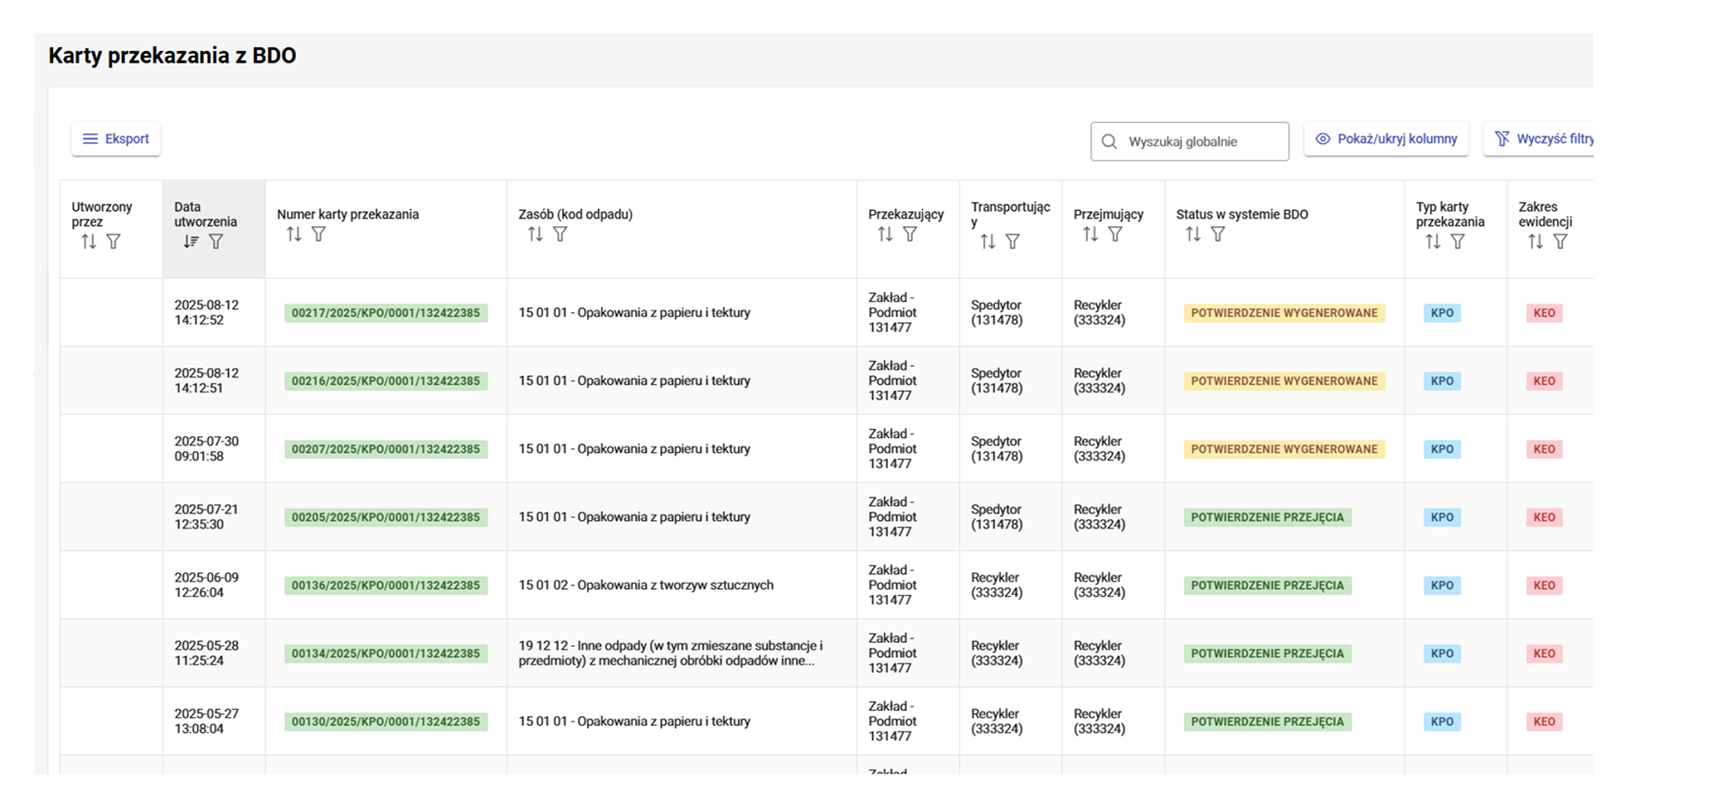Open Typ karty przekazania filter
Image resolution: width=1716 pixels, height=792 pixels.
coord(1458,242)
